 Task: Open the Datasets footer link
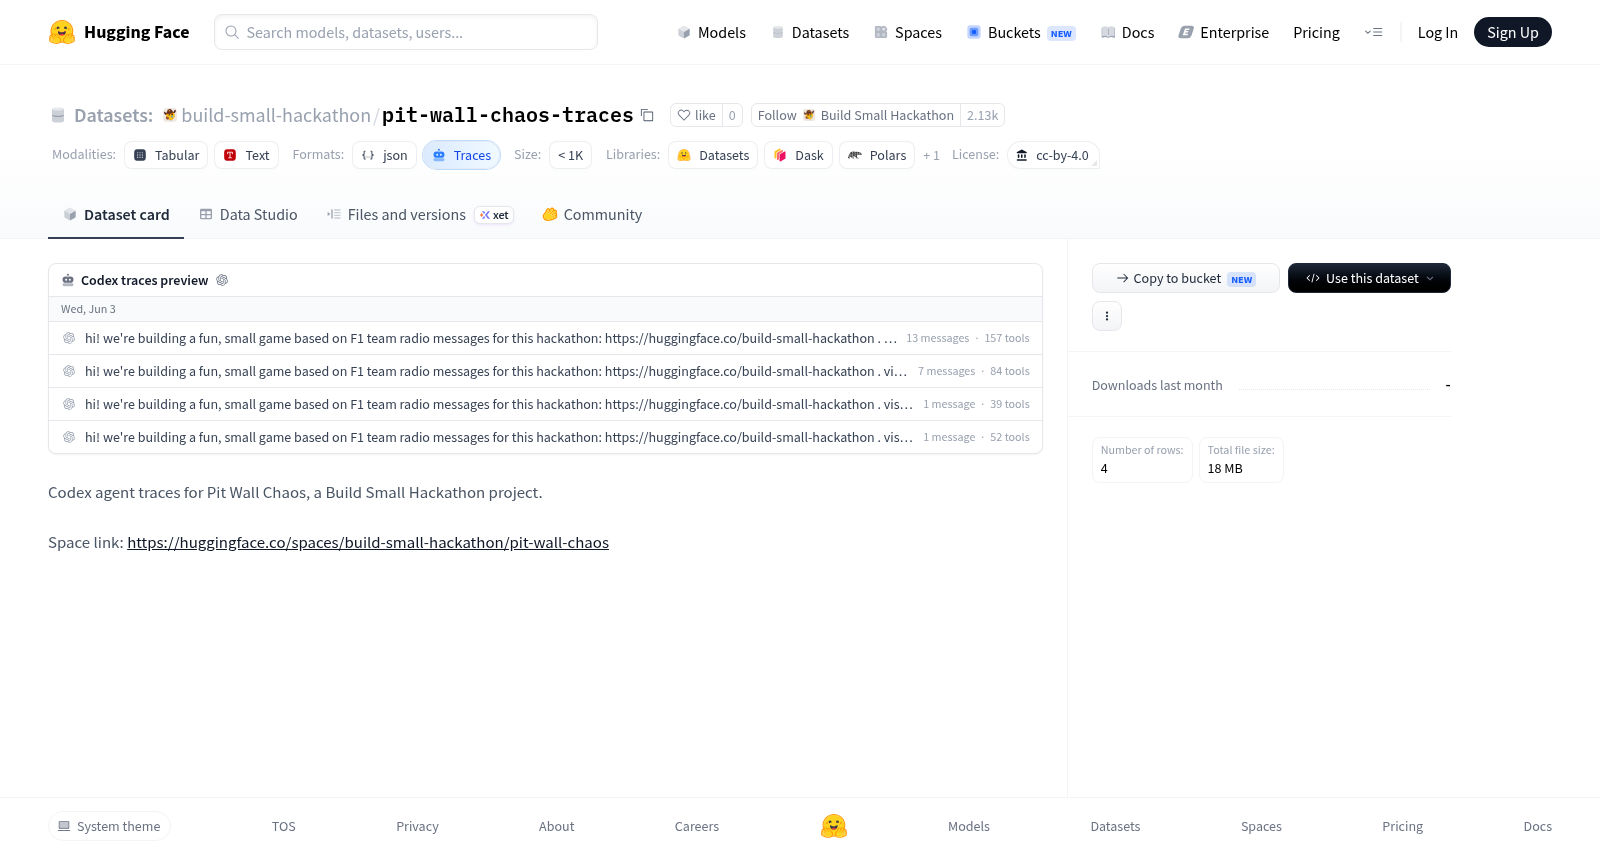(1115, 827)
